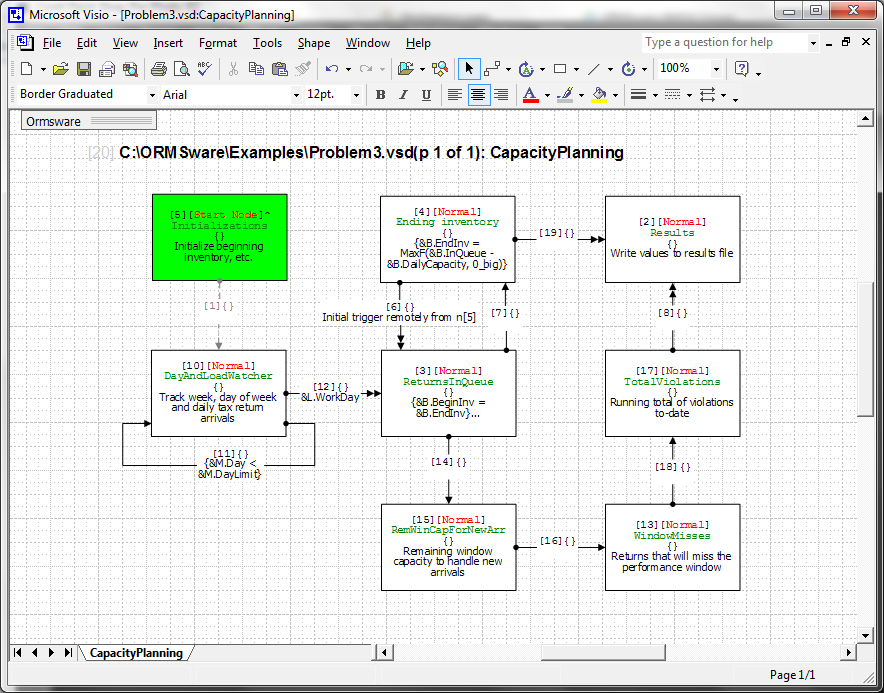Viewport: 884px width, 693px height.
Task: Toggle Bold formatting
Action: coord(381,95)
